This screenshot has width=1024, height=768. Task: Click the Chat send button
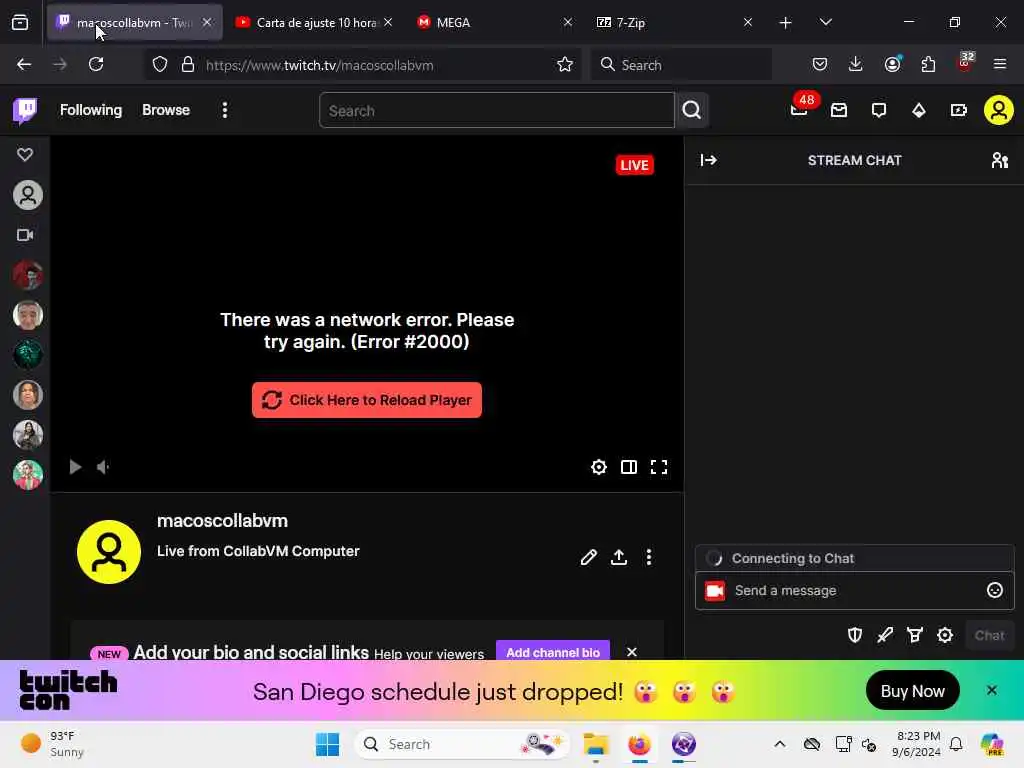pyautogui.click(x=989, y=635)
